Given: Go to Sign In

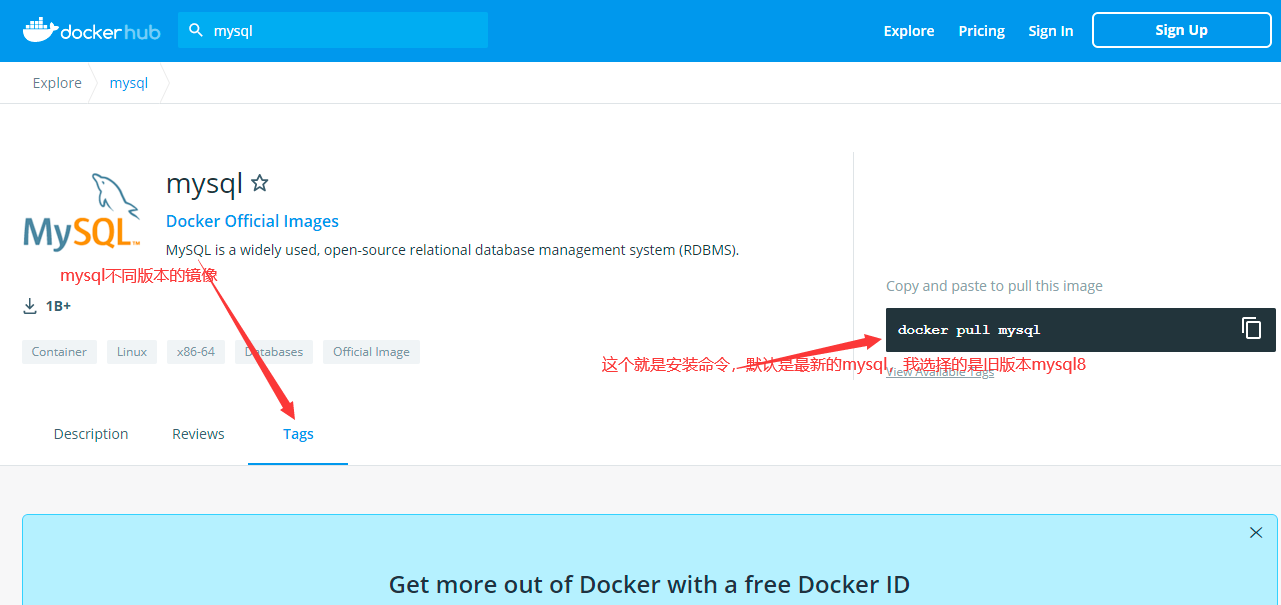Looking at the screenshot, I should pos(1051,31).
